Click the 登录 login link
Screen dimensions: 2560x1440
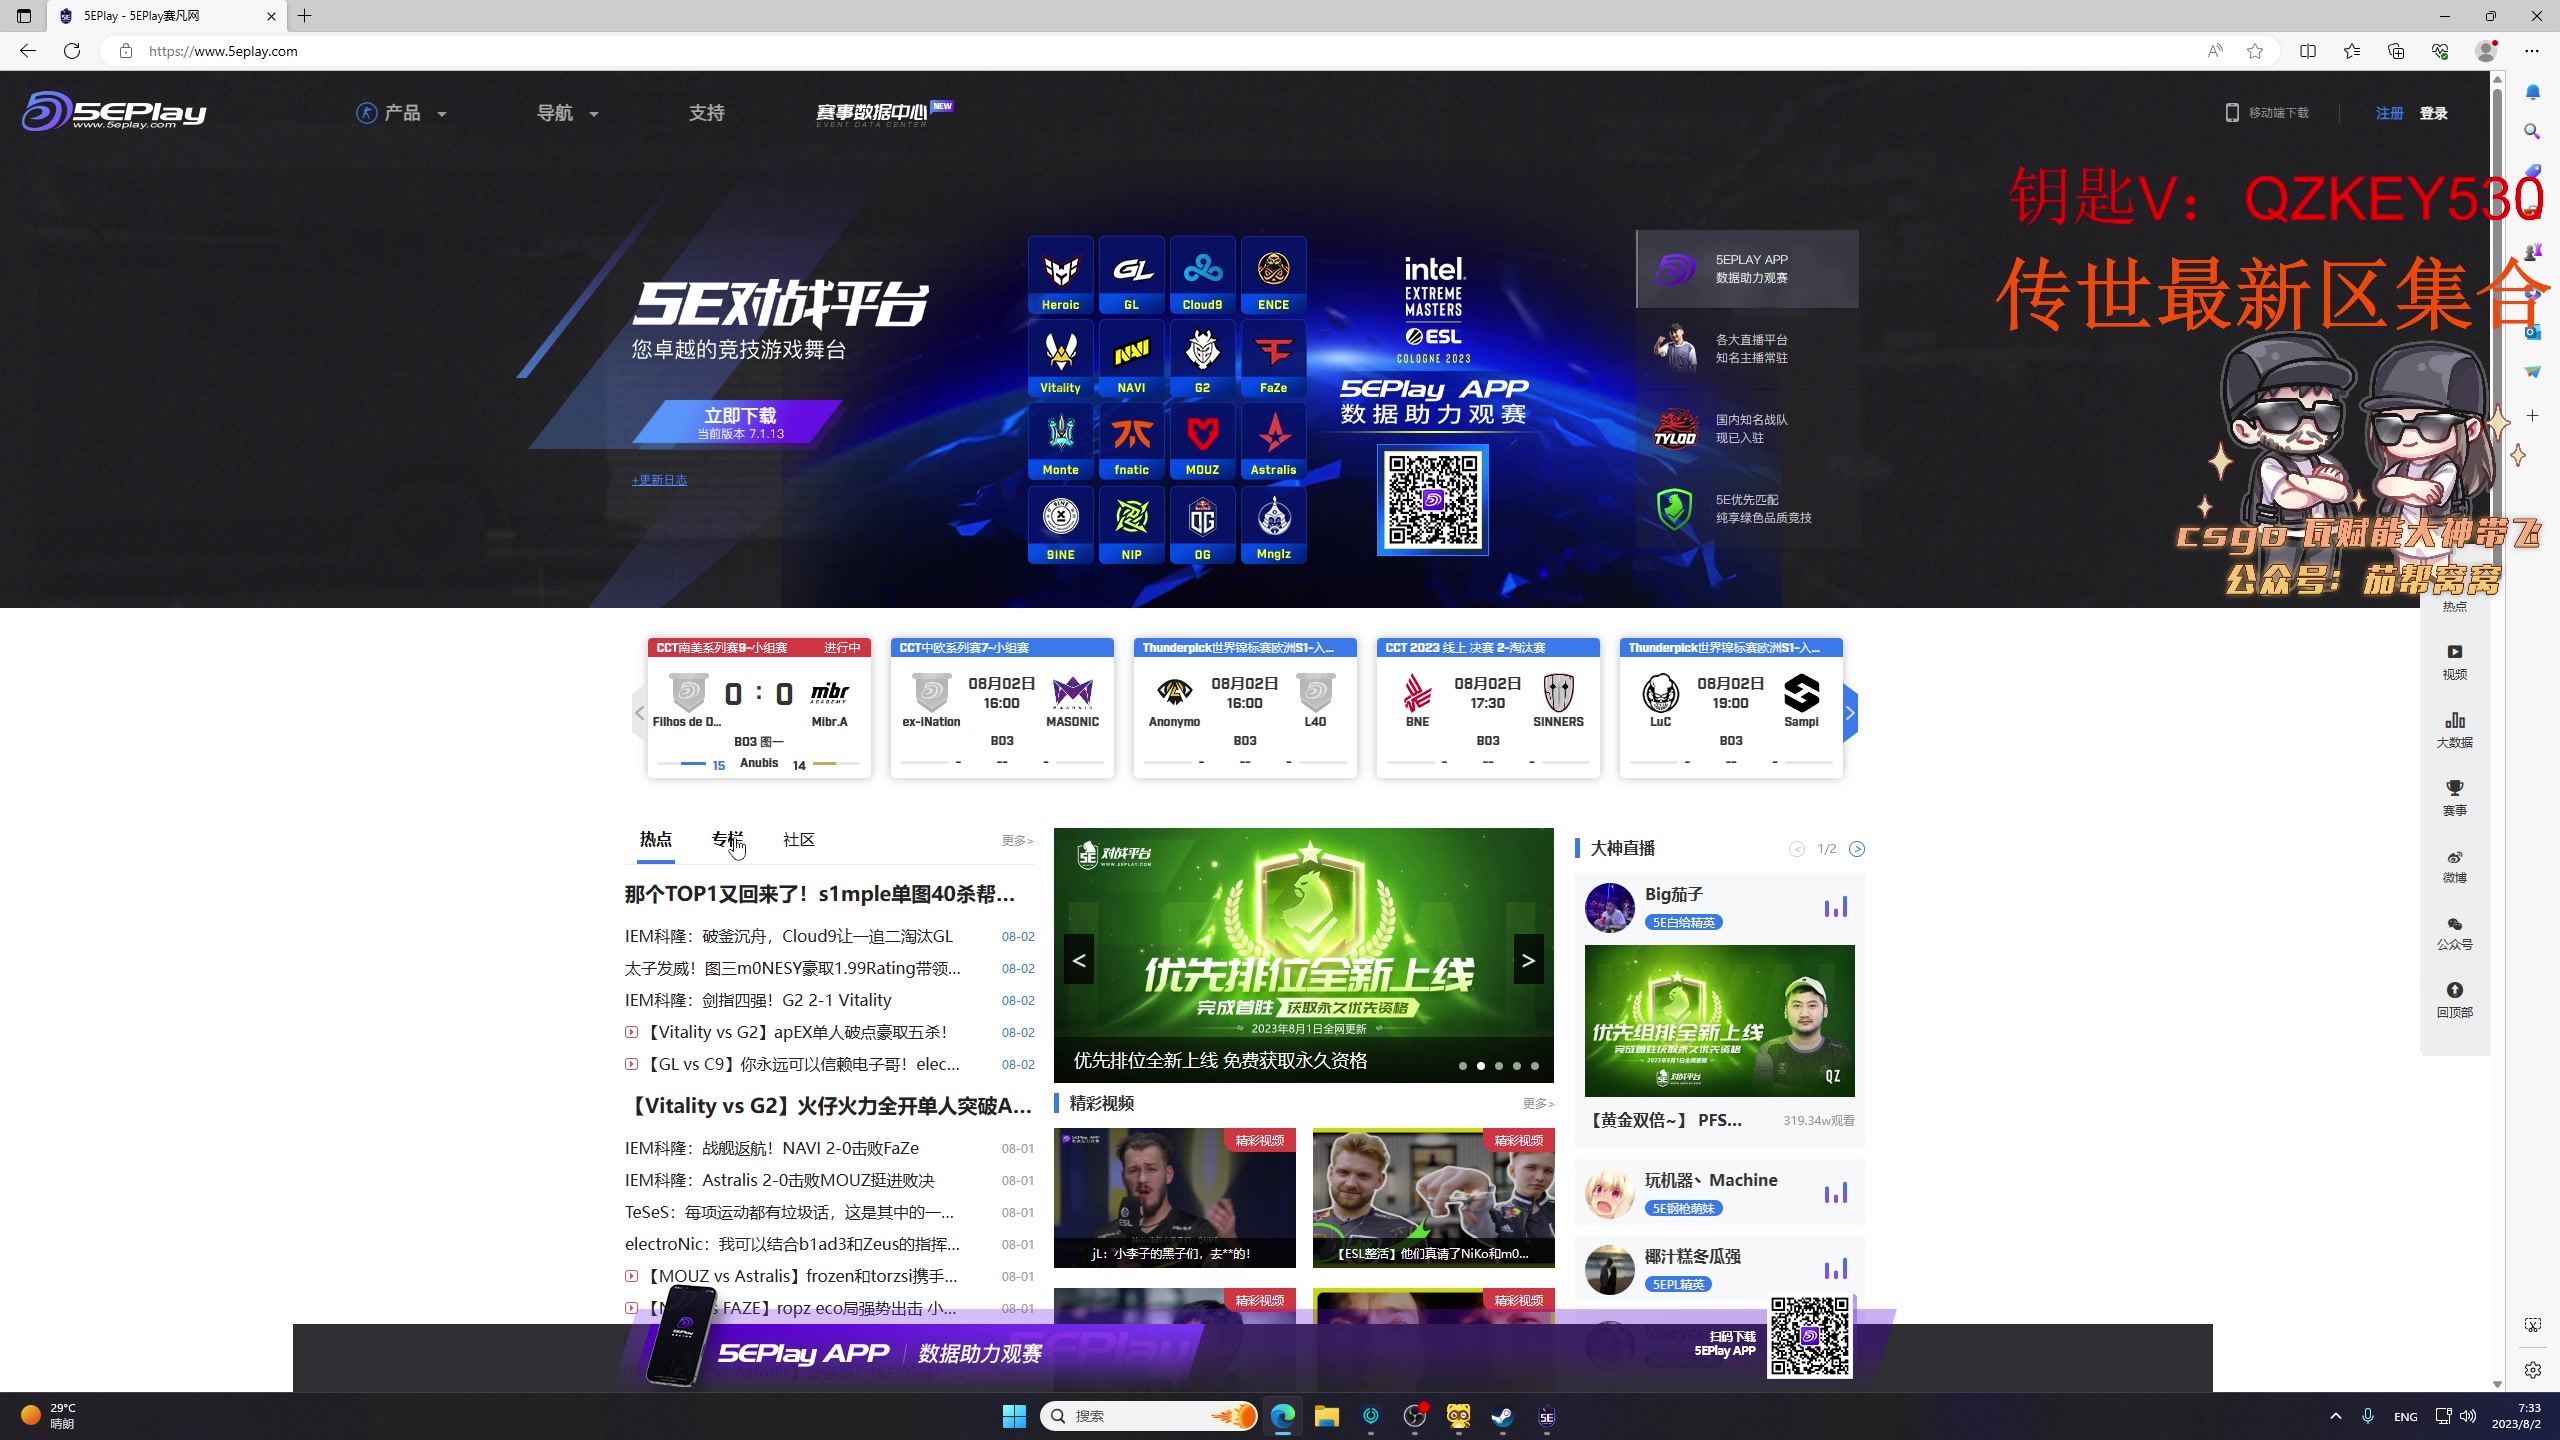click(2434, 113)
